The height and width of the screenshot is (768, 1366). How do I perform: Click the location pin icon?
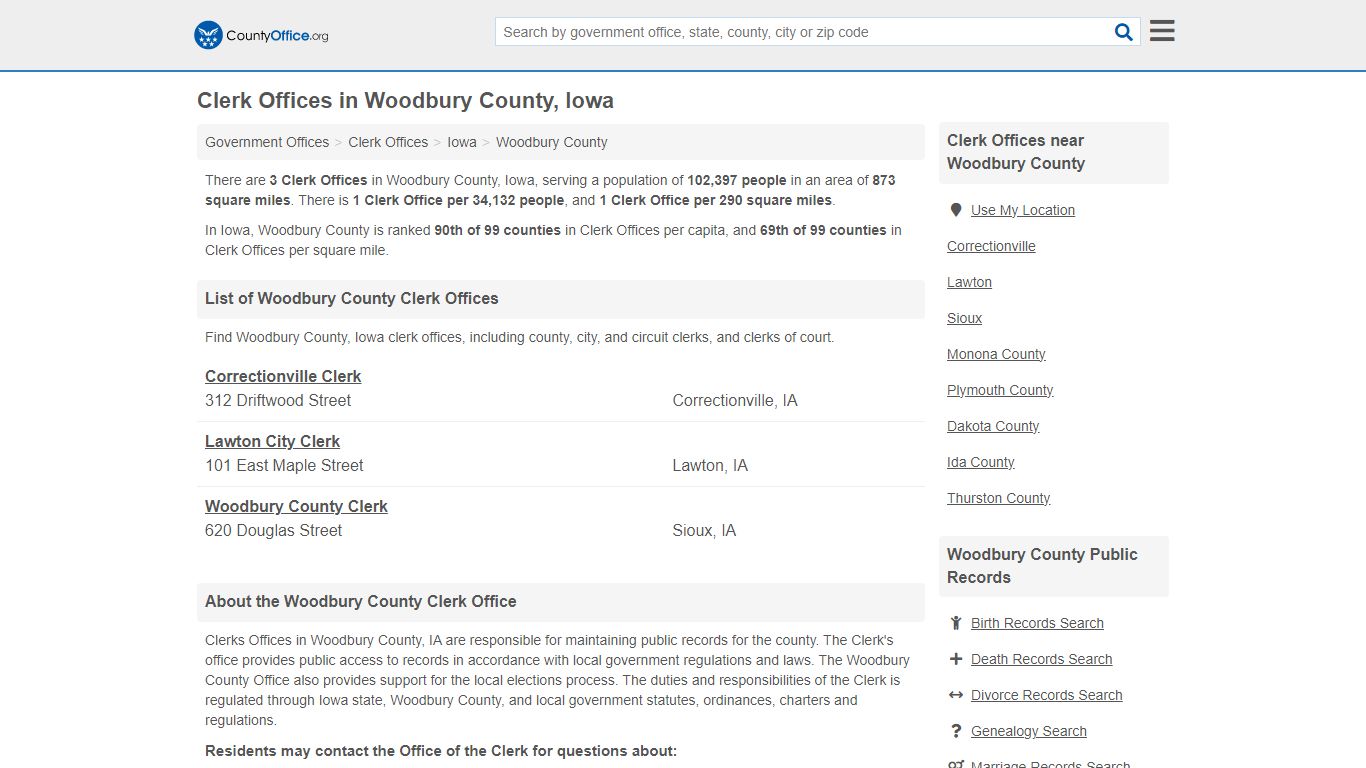(x=956, y=210)
